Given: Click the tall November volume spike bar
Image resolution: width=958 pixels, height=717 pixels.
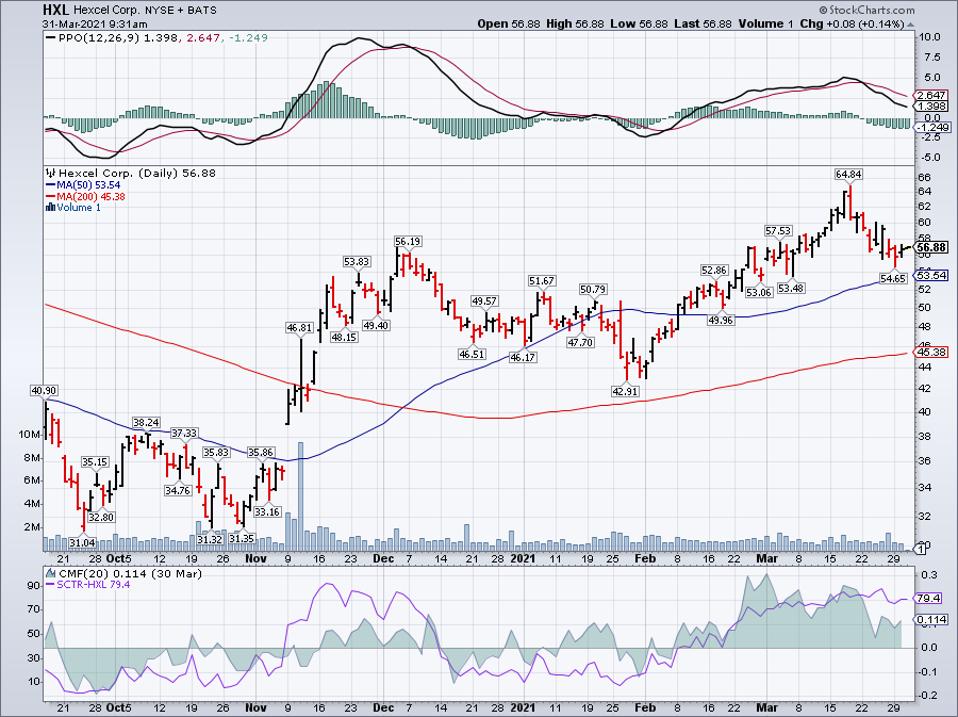Looking at the screenshot, I should click(x=300, y=496).
